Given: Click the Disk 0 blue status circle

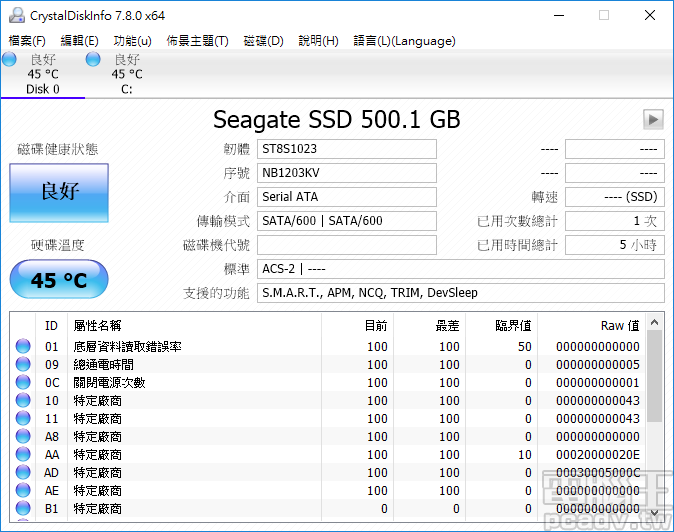Looking at the screenshot, I should pyautogui.click(x=9, y=59).
